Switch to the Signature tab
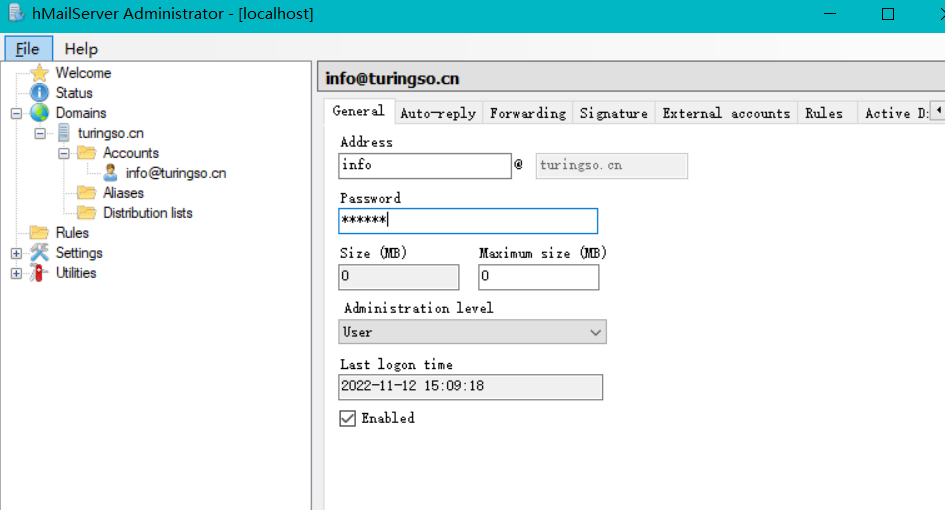Viewport: 945px width, 510px height. 614,113
